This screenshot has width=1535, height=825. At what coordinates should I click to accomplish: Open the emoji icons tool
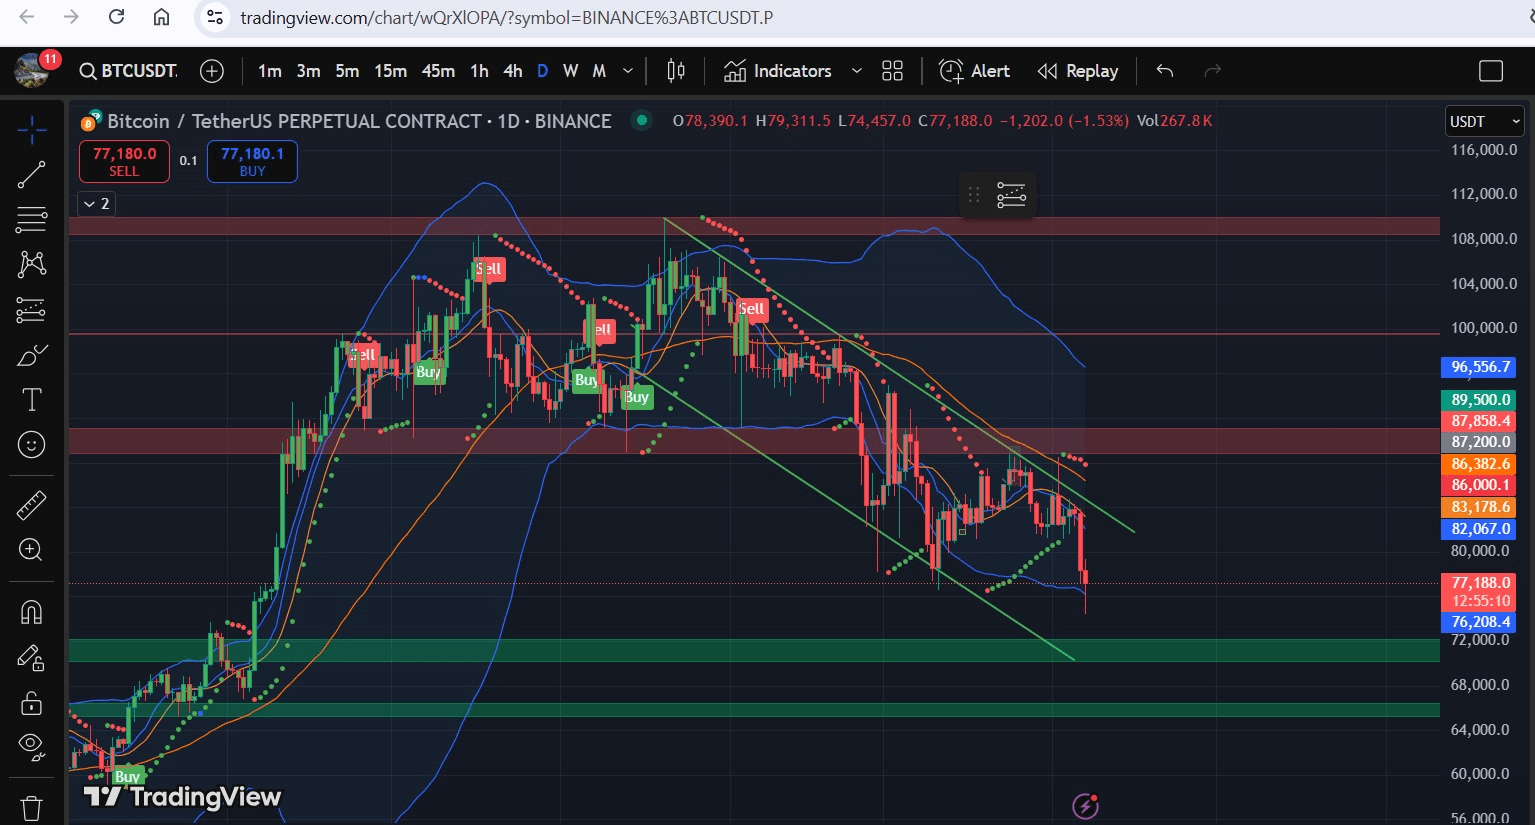tap(31, 444)
